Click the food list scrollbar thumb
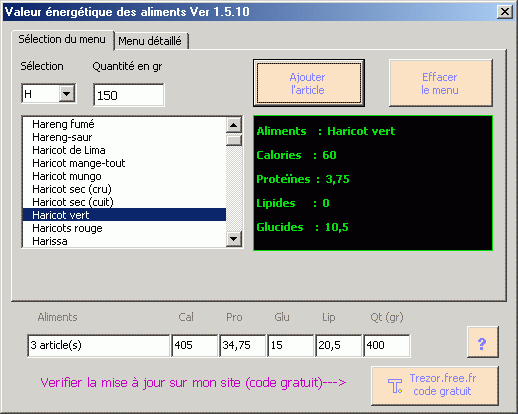 pos(234,140)
